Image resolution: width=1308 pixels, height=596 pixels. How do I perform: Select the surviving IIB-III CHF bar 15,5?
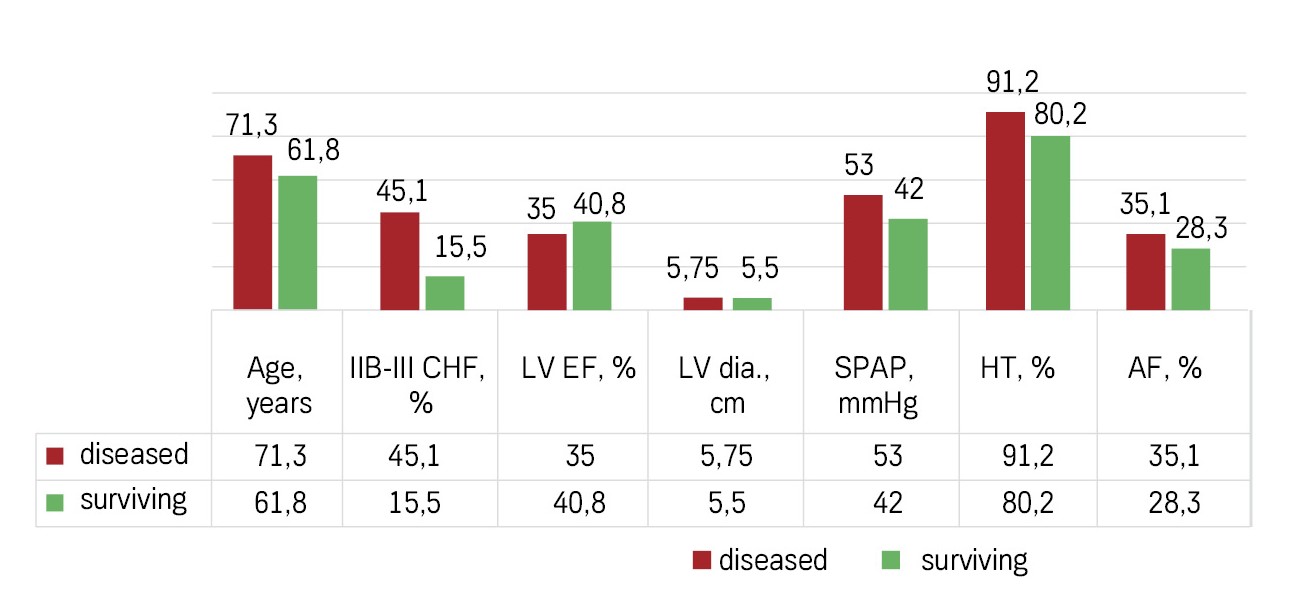point(445,292)
